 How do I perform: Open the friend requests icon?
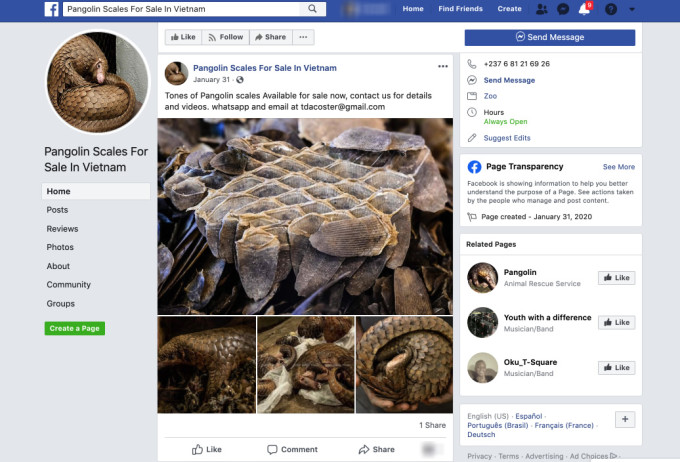click(542, 9)
